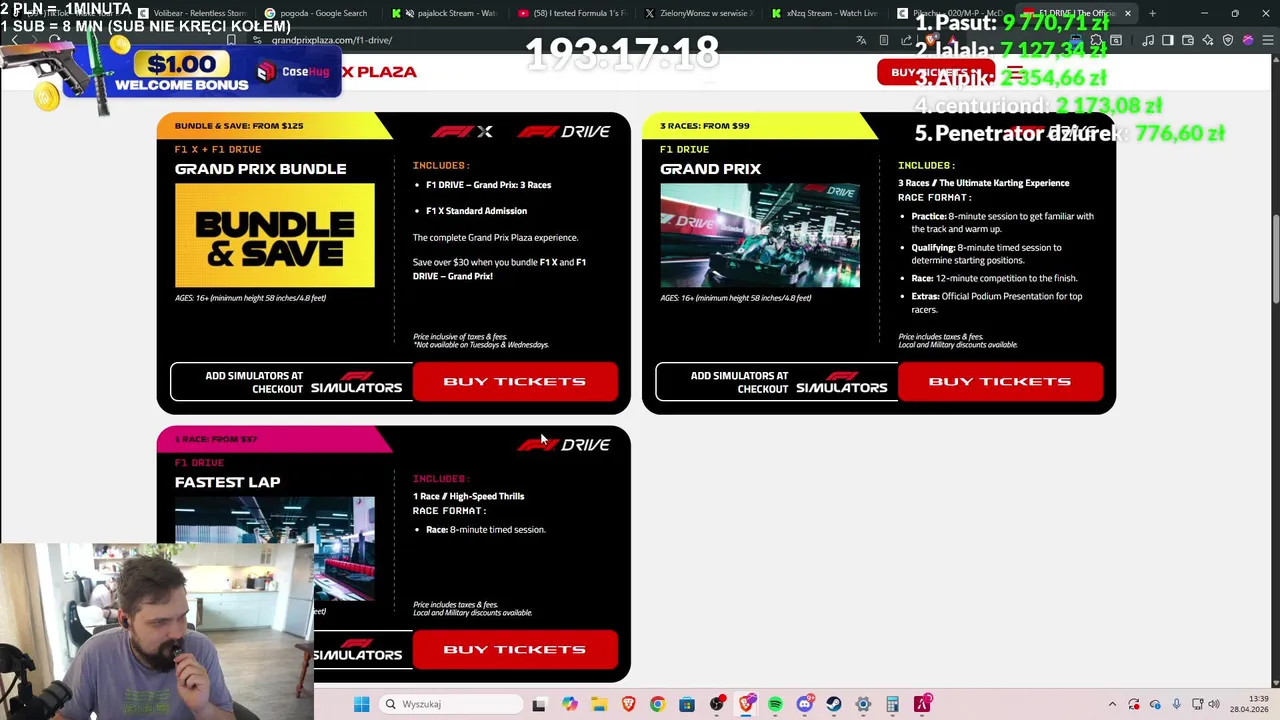Open the browser main hamburger menu
1280x720 pixels.
[1268, 40]
